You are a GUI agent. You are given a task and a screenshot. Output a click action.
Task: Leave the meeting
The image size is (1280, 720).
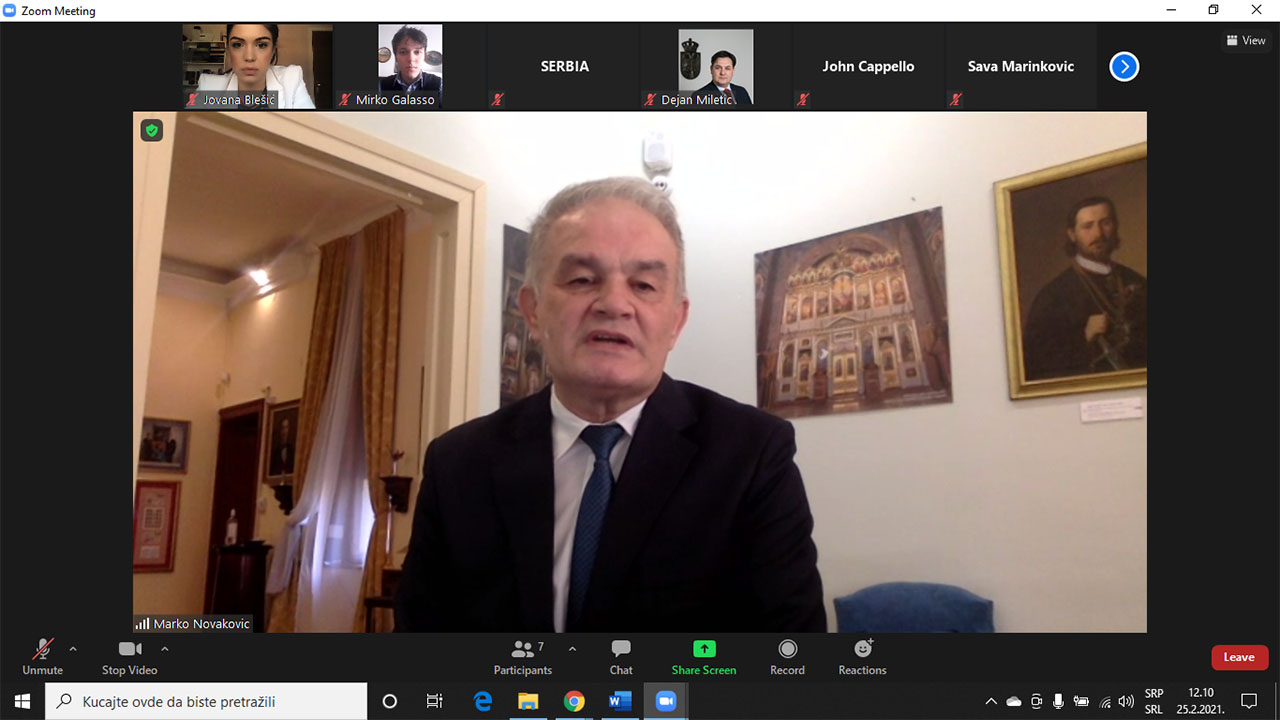tap(1239, 657)
